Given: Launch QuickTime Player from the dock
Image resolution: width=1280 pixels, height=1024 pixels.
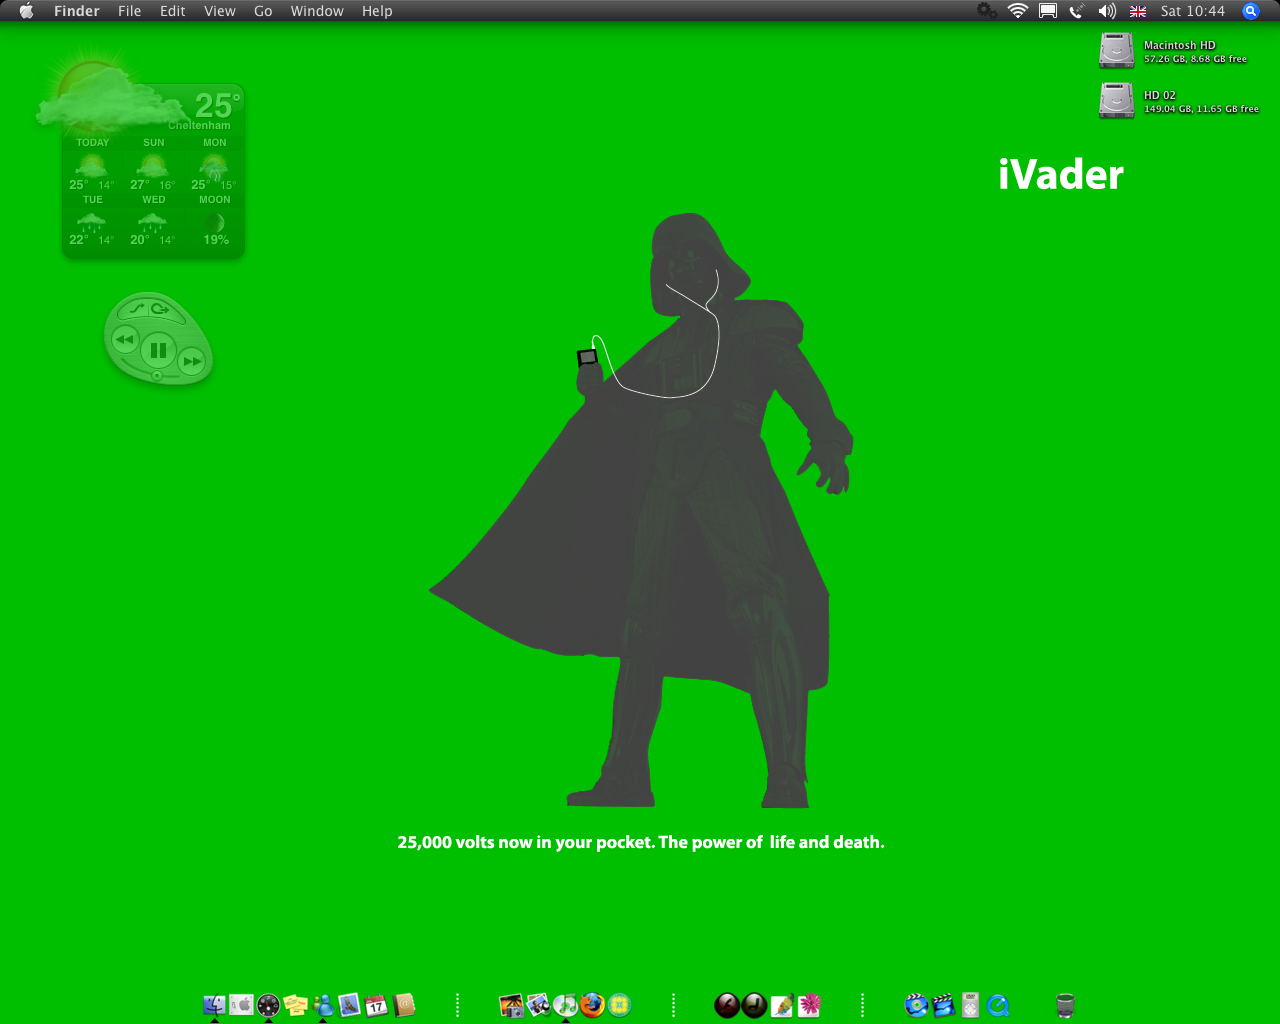Looking at the screenshot, I should 997,1005.
